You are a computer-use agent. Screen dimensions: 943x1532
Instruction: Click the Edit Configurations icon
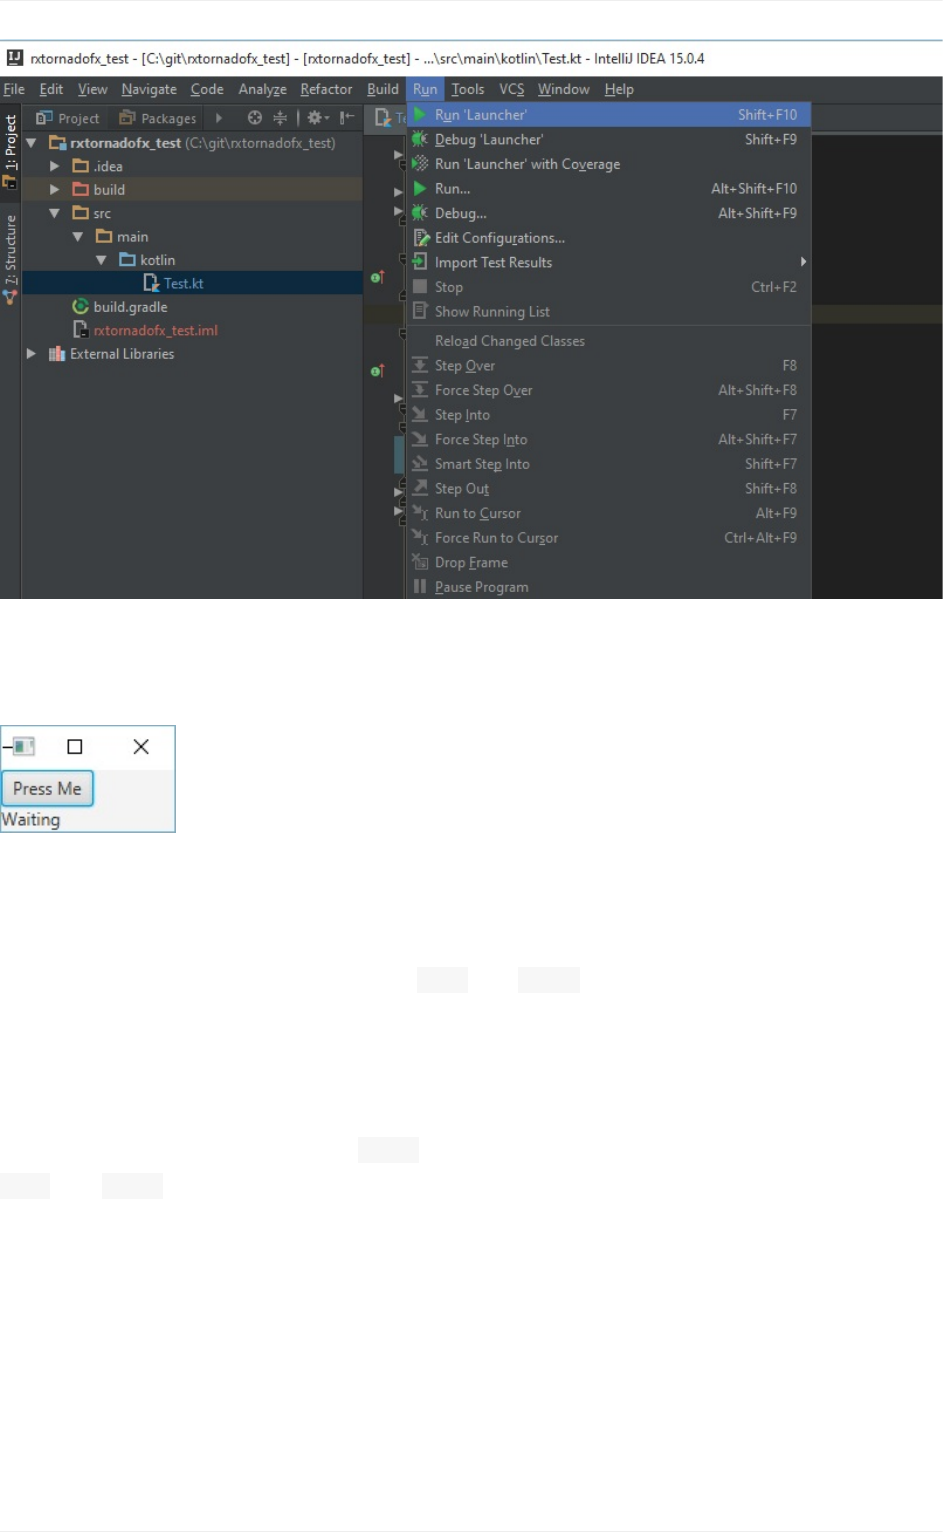click(x=421, y=238)
